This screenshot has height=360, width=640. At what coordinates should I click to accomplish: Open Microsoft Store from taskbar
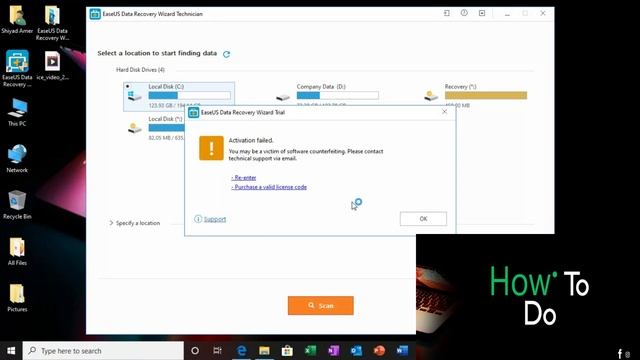pyautogui.click(x=287, y=351)
